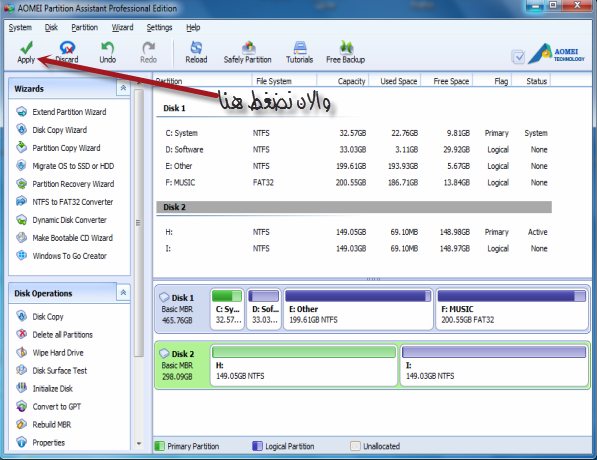Open the Partition menu
The width and height of the screenshot is (597, 460).
[85, 27]
